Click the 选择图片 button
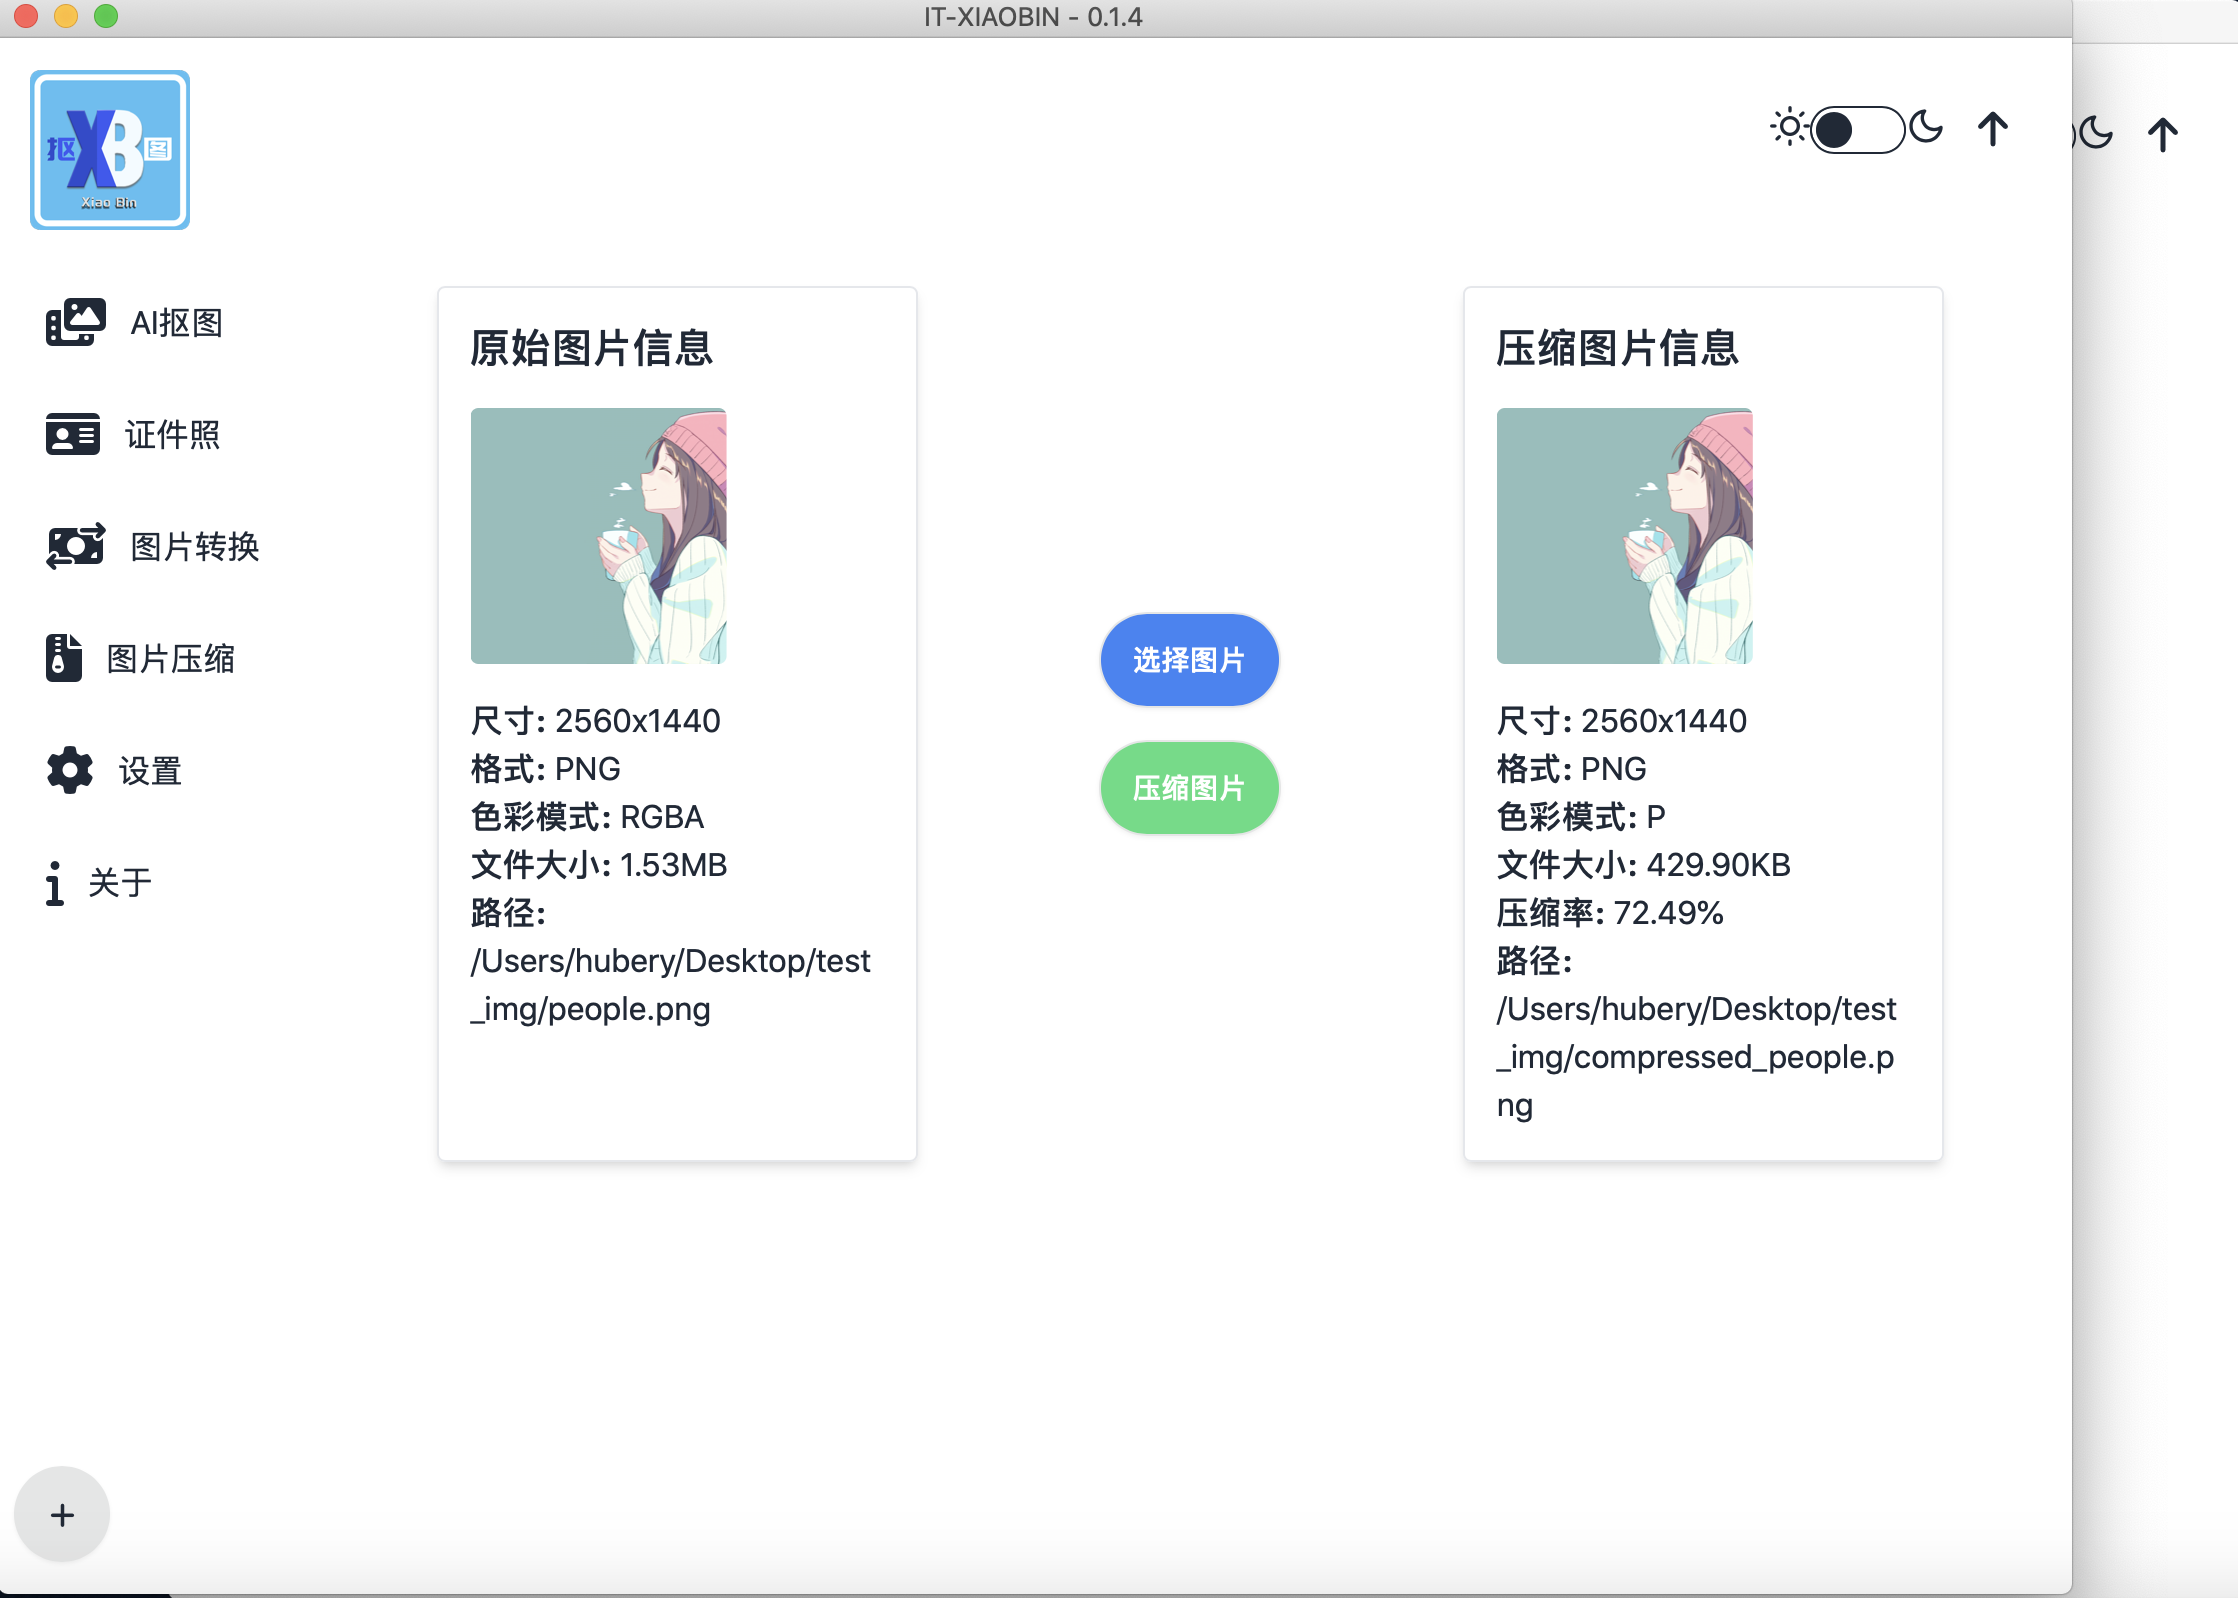Image resolution: width=2238 pixels, height=1598 pixels. coord(1189,660)
